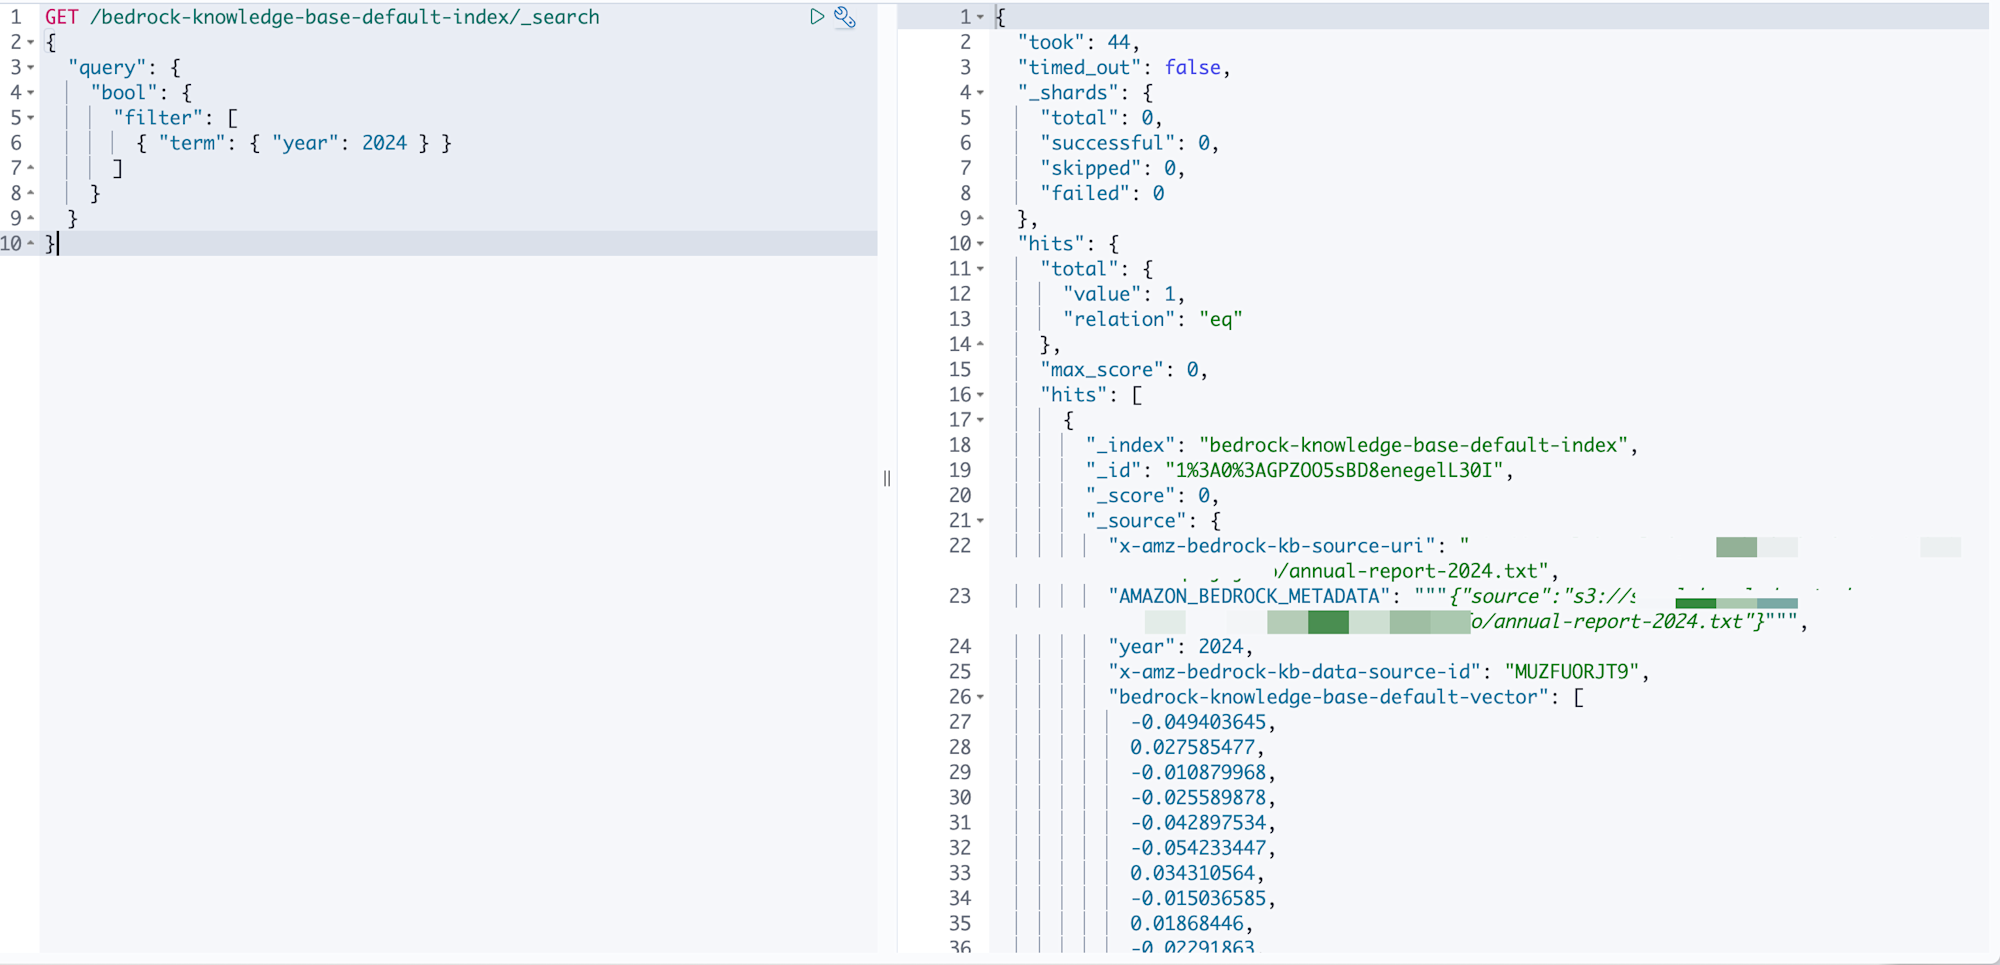The height and width of the screenshot is (965, 2000).
Task: Fold the "total" object on response line 11
Action: pos(980,269)
